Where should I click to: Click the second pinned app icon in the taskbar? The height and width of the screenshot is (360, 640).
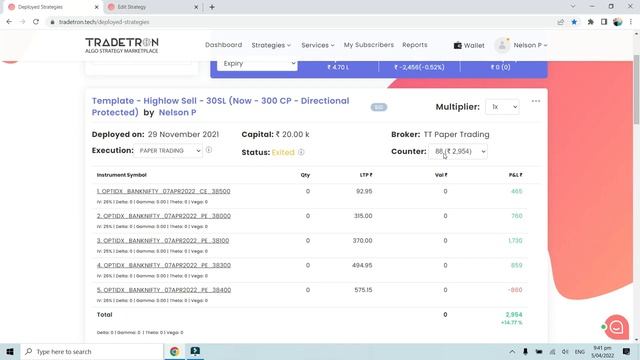click(x=195, y=351)
